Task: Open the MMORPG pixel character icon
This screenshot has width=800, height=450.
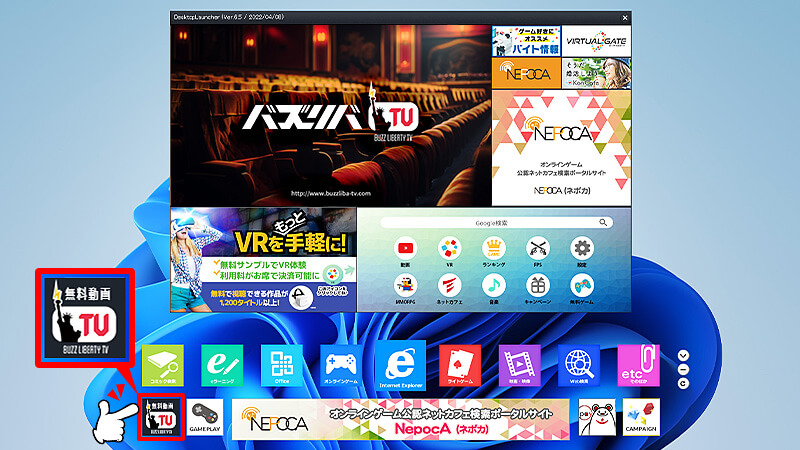Action: 406,286
